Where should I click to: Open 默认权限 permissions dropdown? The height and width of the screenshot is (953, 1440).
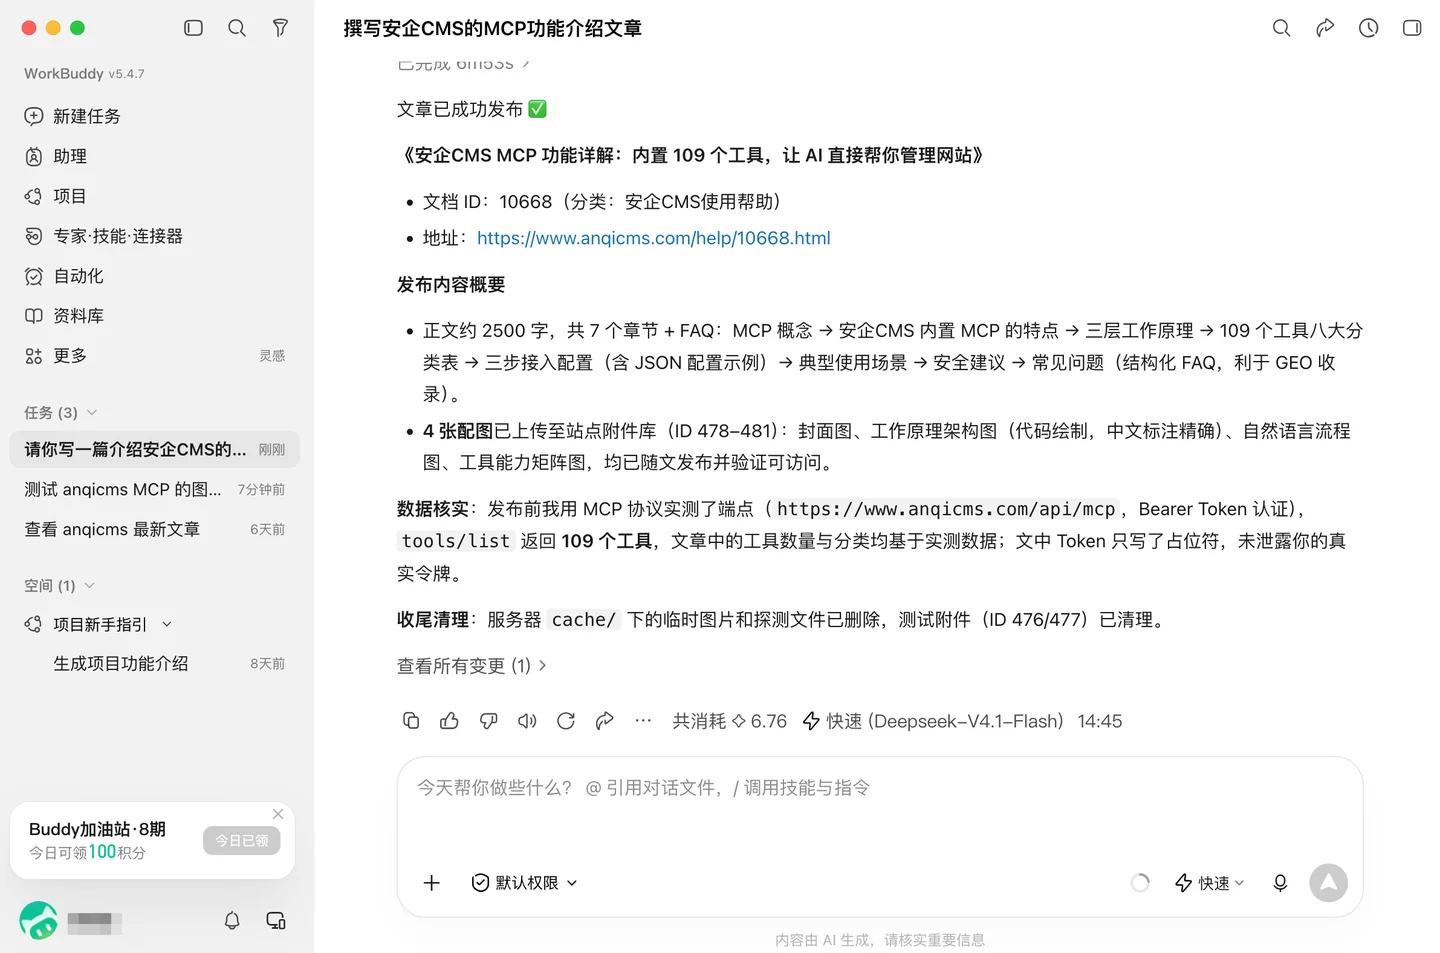pos(525,883)
